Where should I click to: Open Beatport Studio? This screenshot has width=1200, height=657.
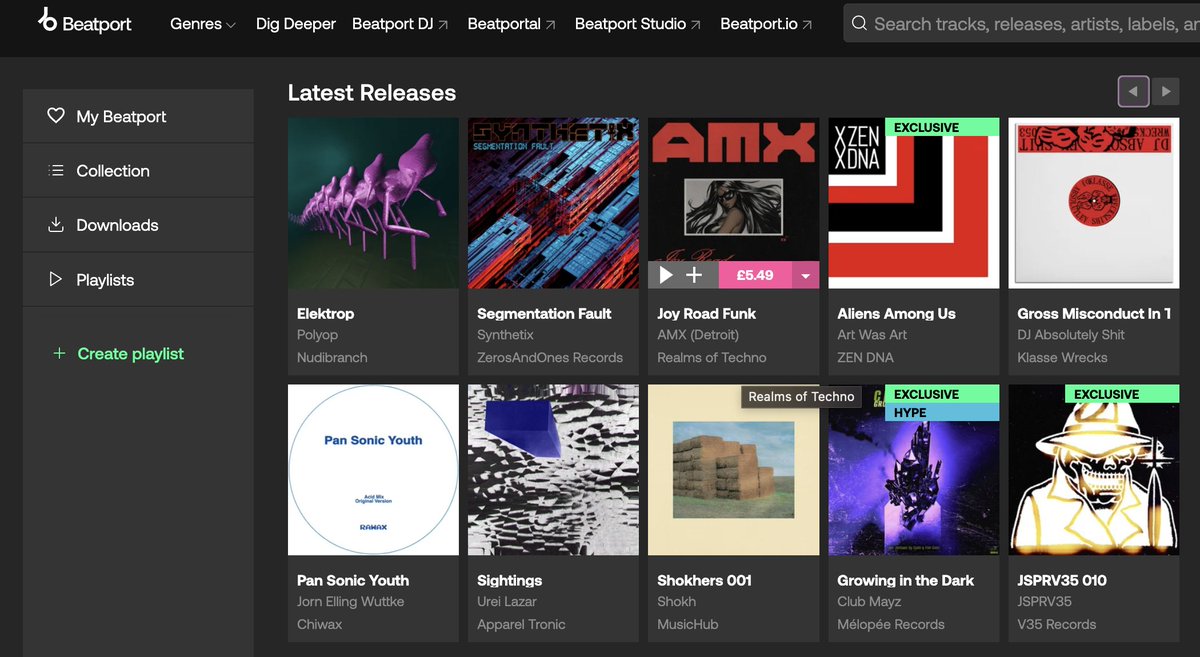tap(638, 24)
